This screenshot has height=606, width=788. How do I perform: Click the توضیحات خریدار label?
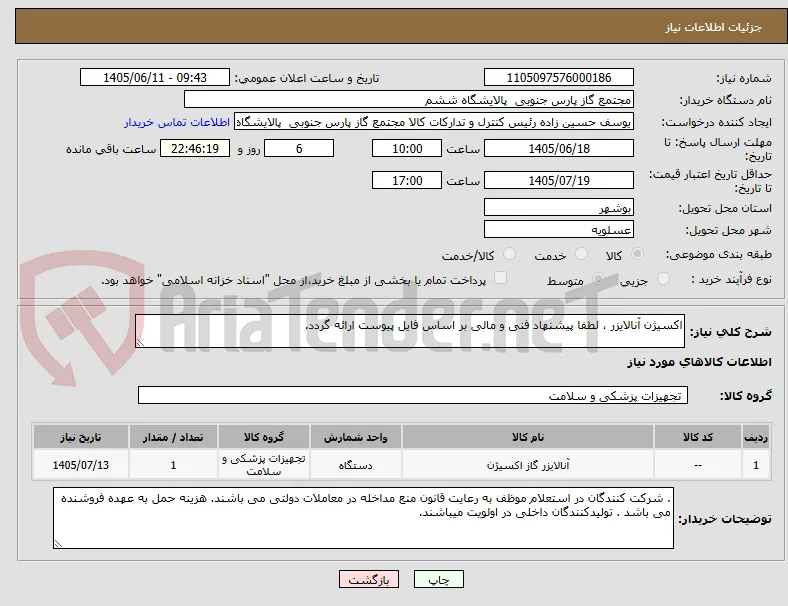click(x=725, y=519)
